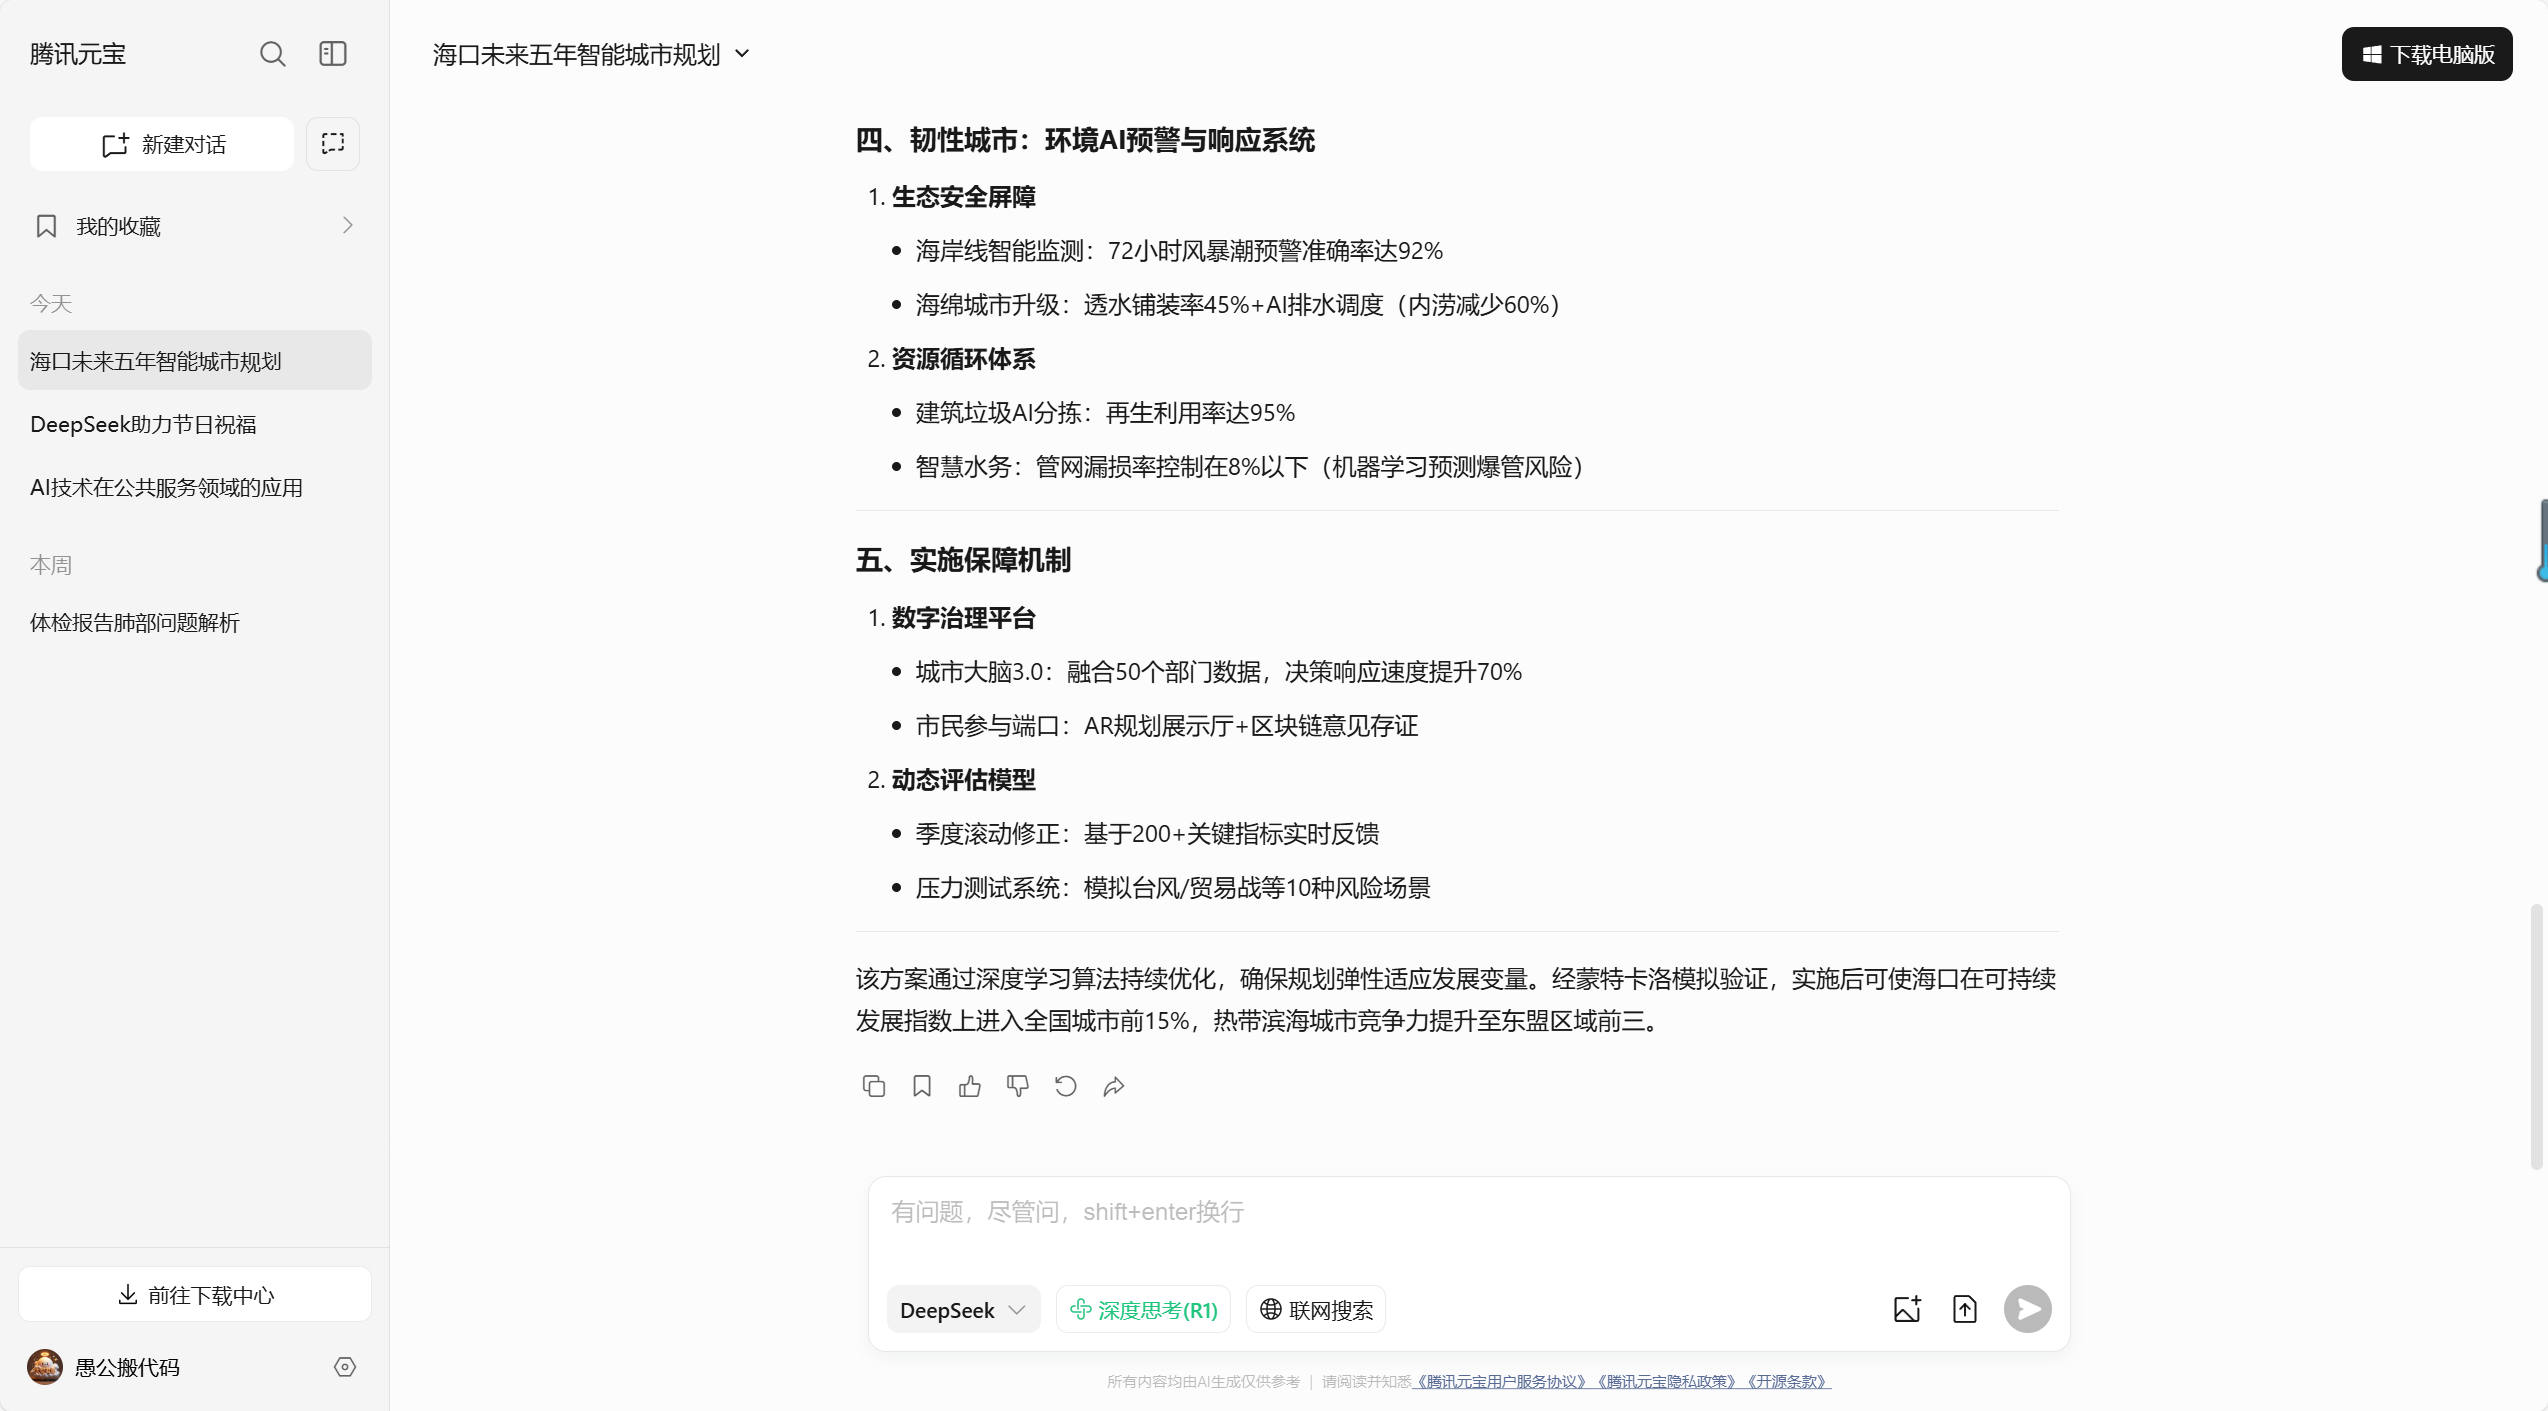
Task: Collapse the sidebar panel icon
Action: (x=333, y=54)
